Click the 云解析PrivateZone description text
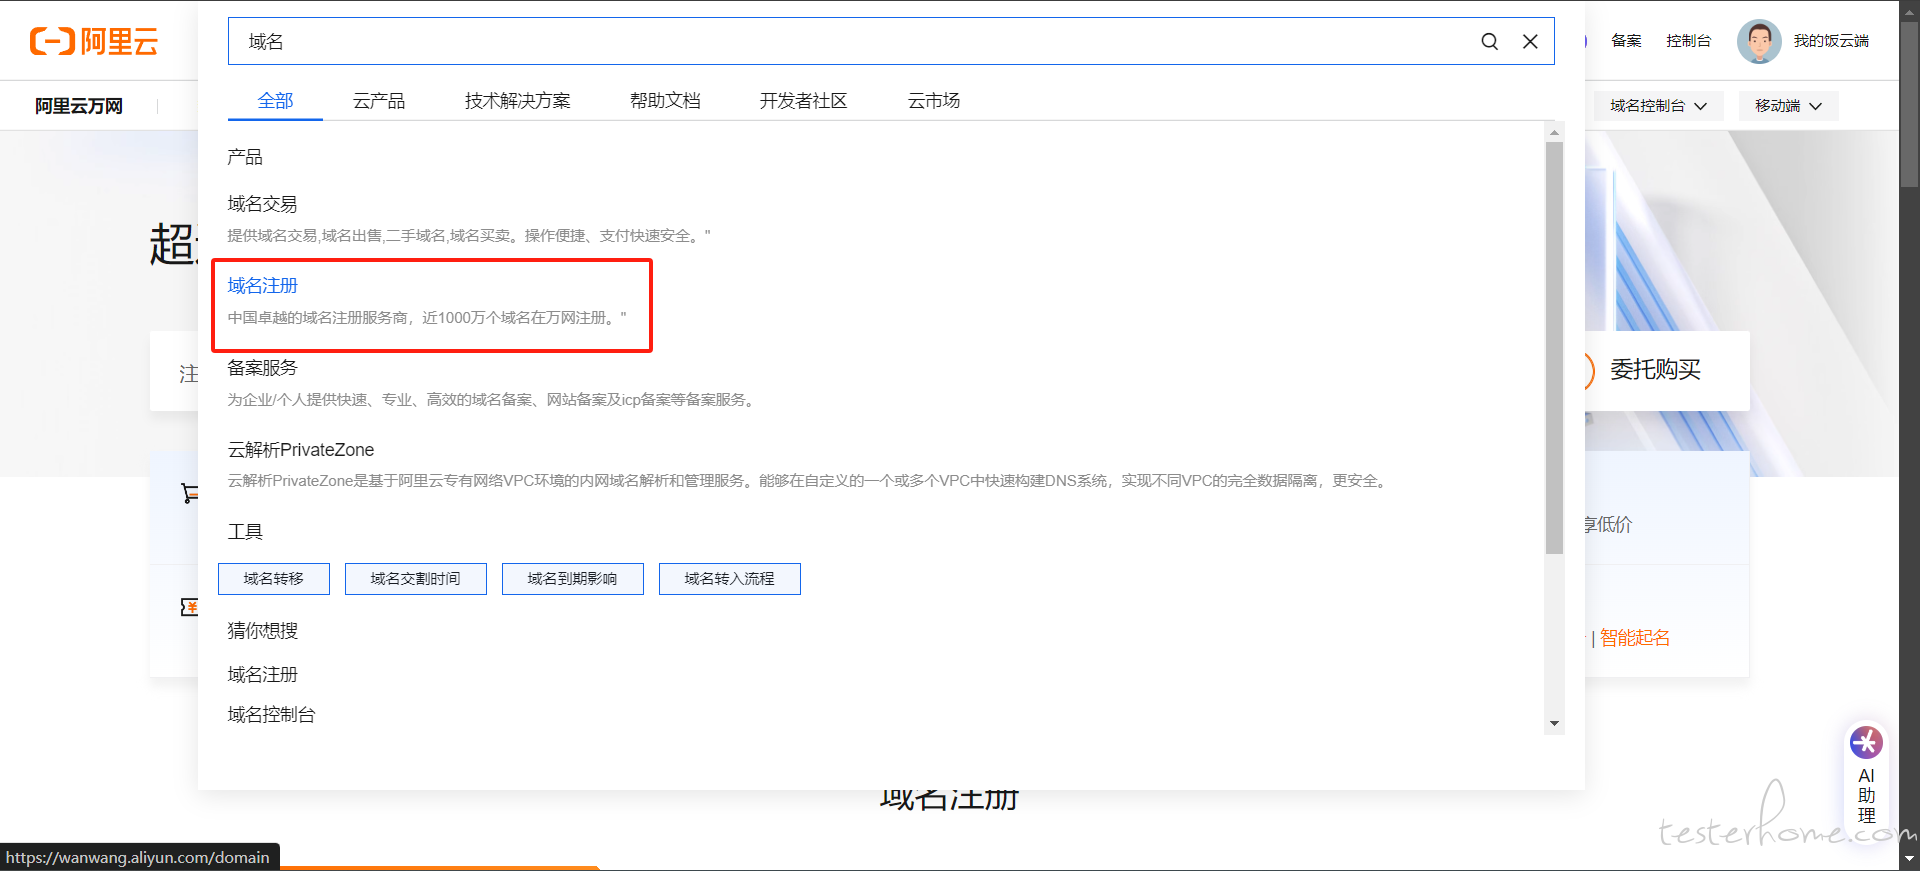The image size is (1920, 871). [809, 481]
